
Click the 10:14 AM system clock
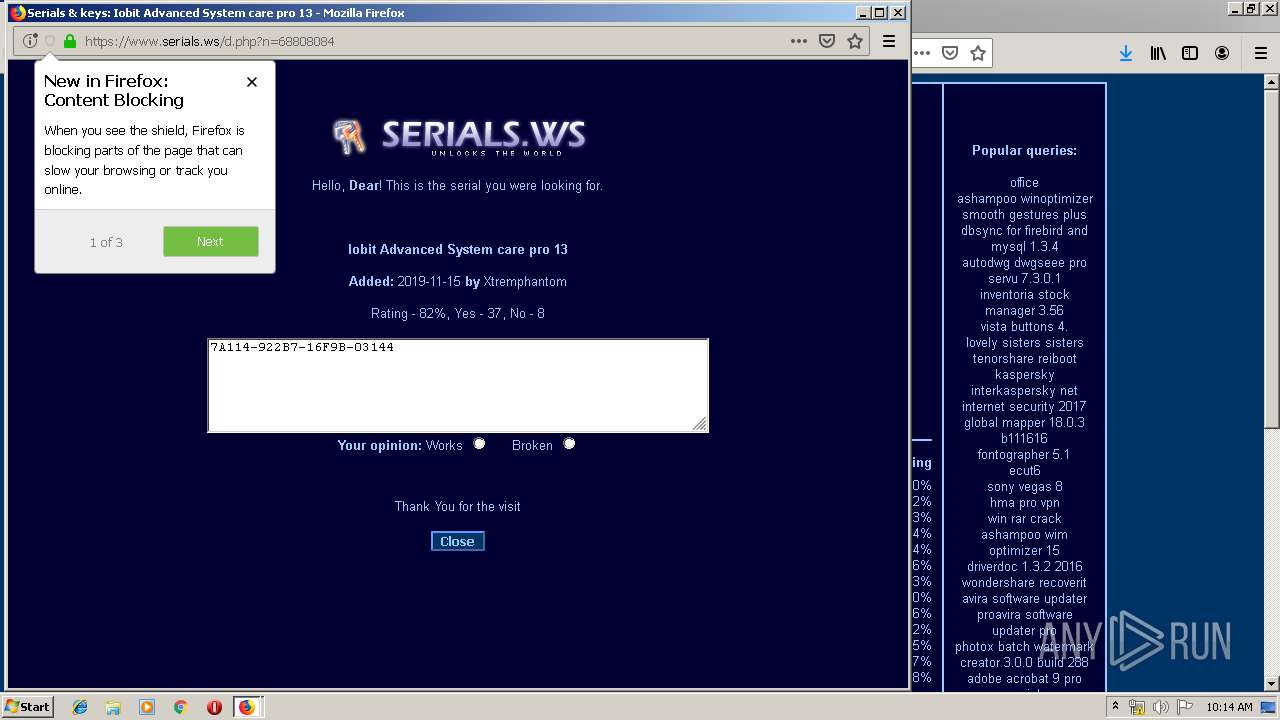(1229, 707)
